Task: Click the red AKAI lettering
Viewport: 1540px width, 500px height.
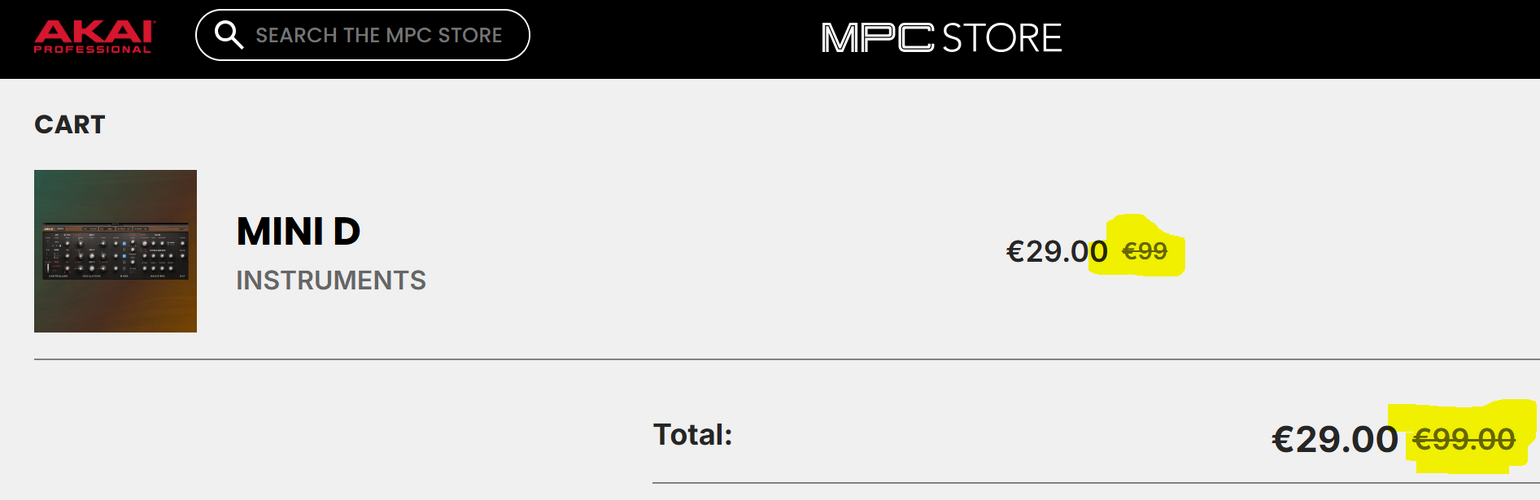Action: pos(93,30)
